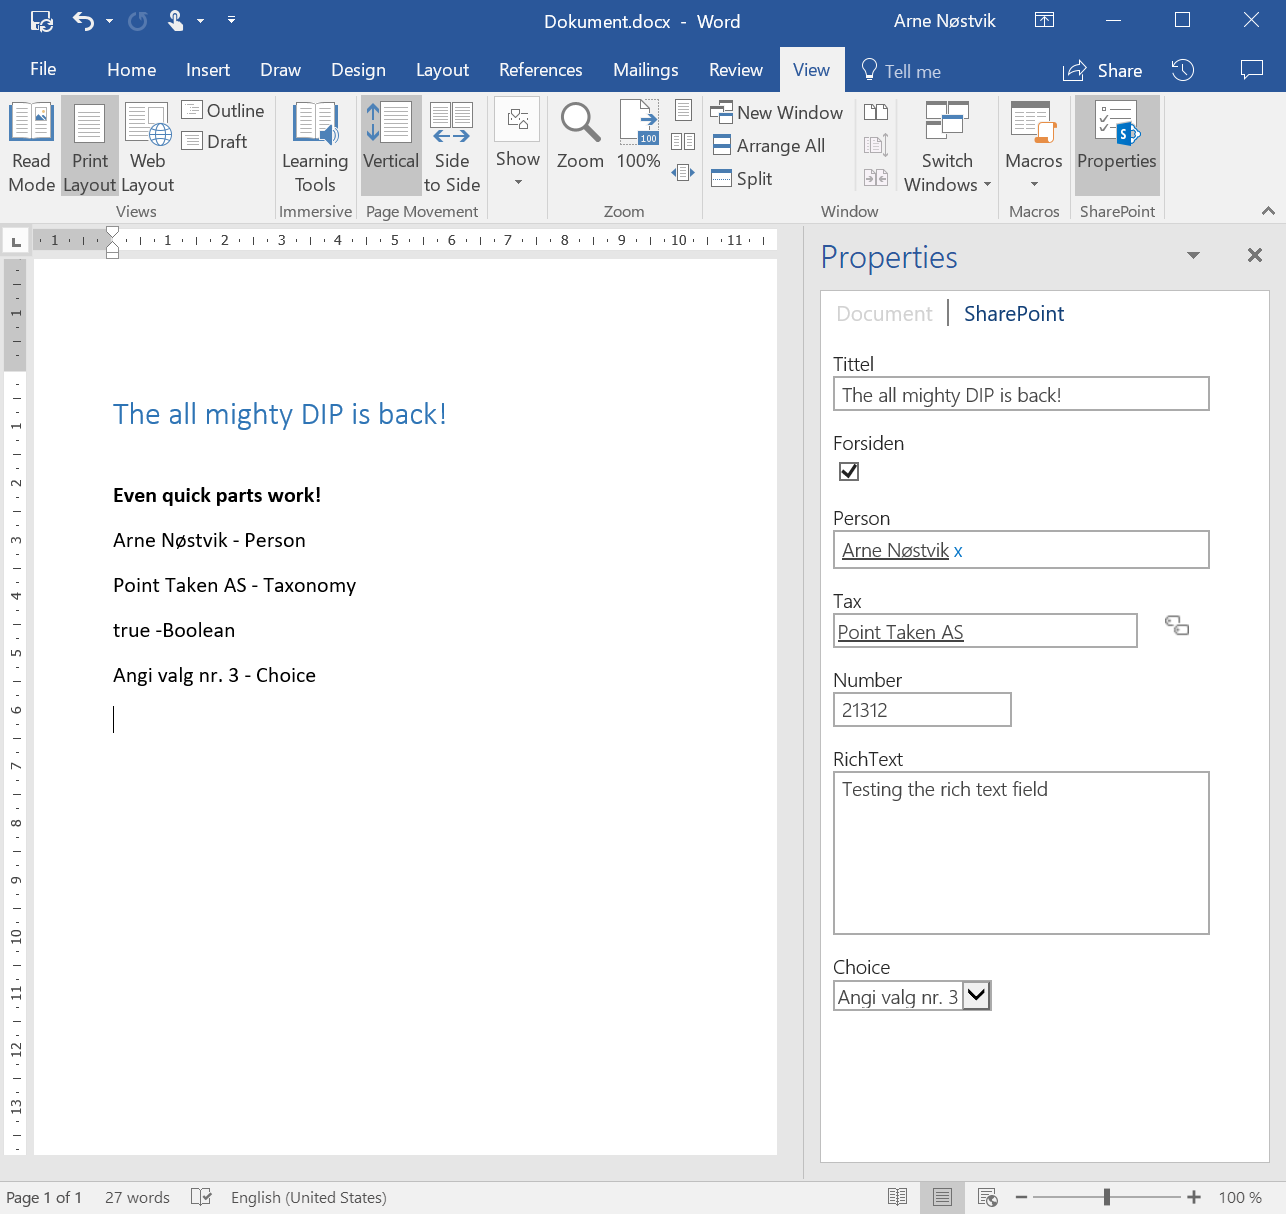The image size is (1286, 1214).
Task: Click the Share button
Action: [1103, 71]
